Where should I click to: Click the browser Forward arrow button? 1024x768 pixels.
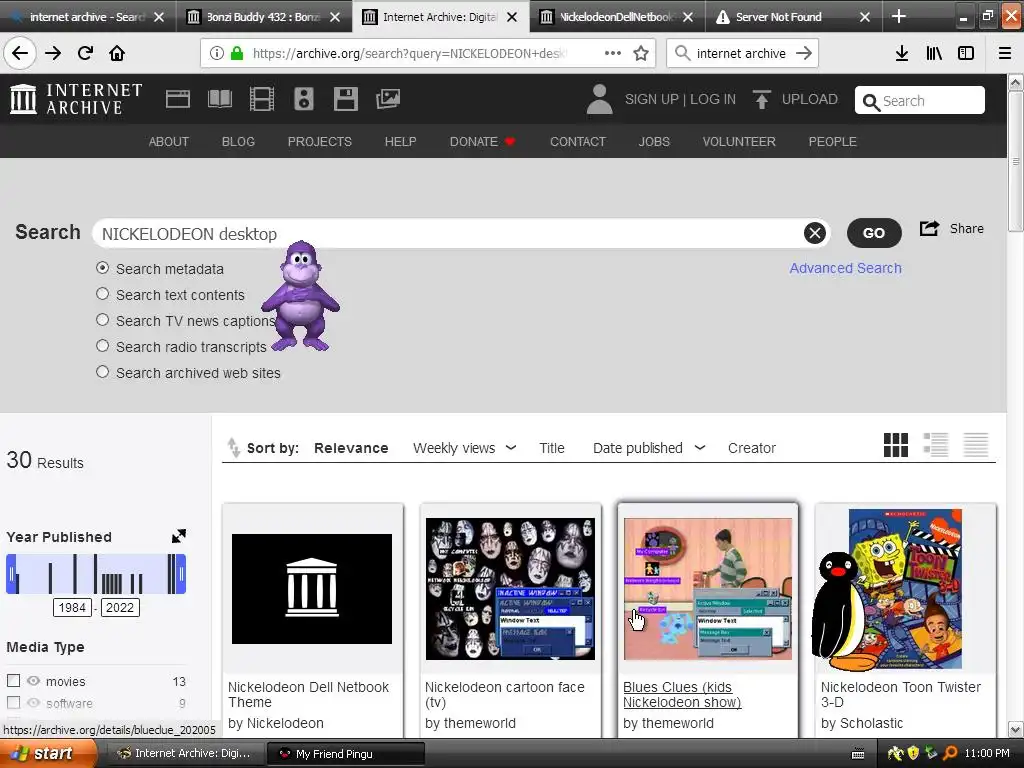click(x=53, y=53)
